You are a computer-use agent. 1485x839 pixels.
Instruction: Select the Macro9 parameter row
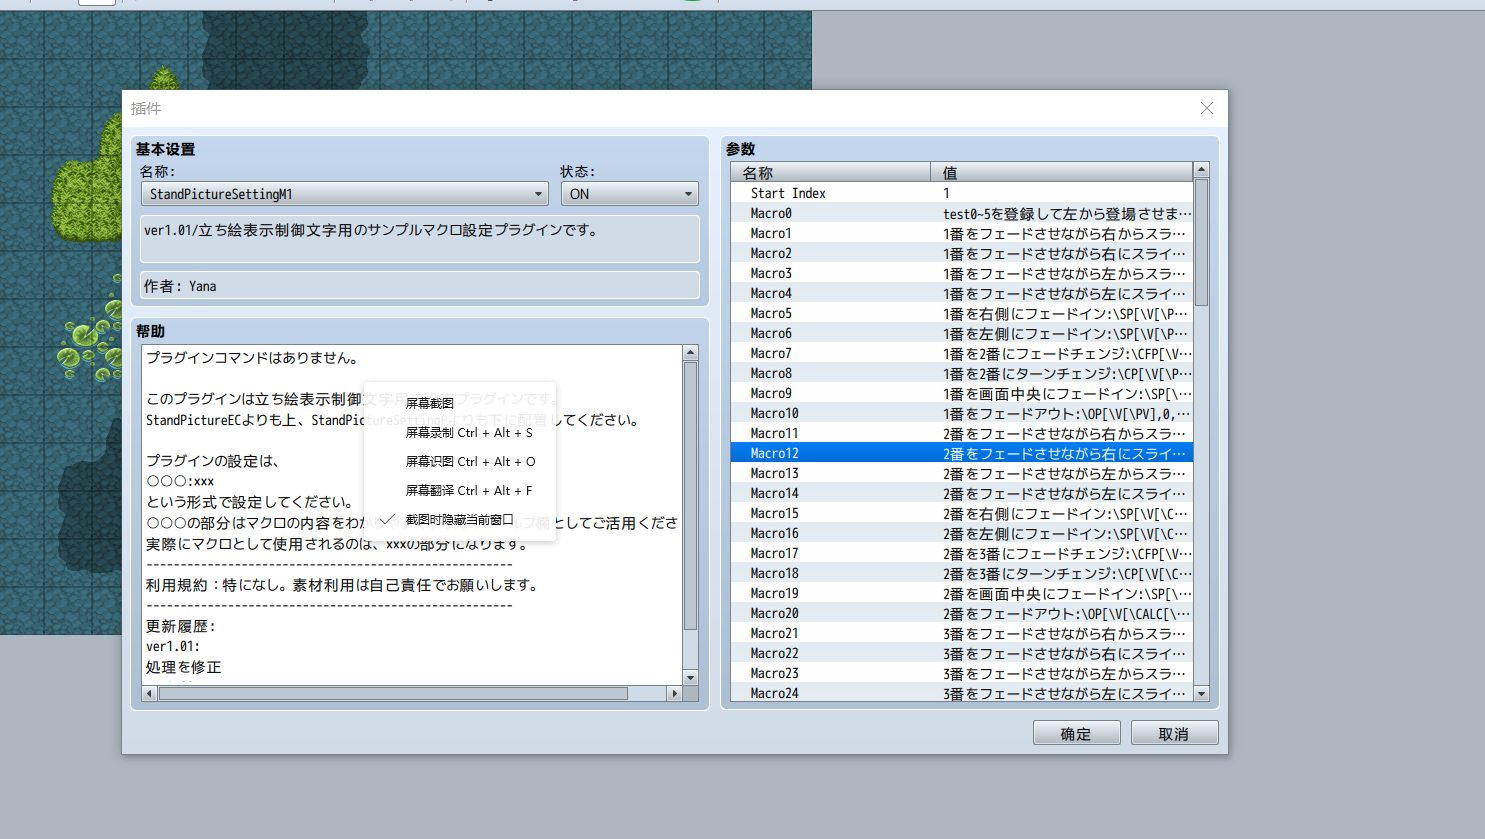click(962, 393)
